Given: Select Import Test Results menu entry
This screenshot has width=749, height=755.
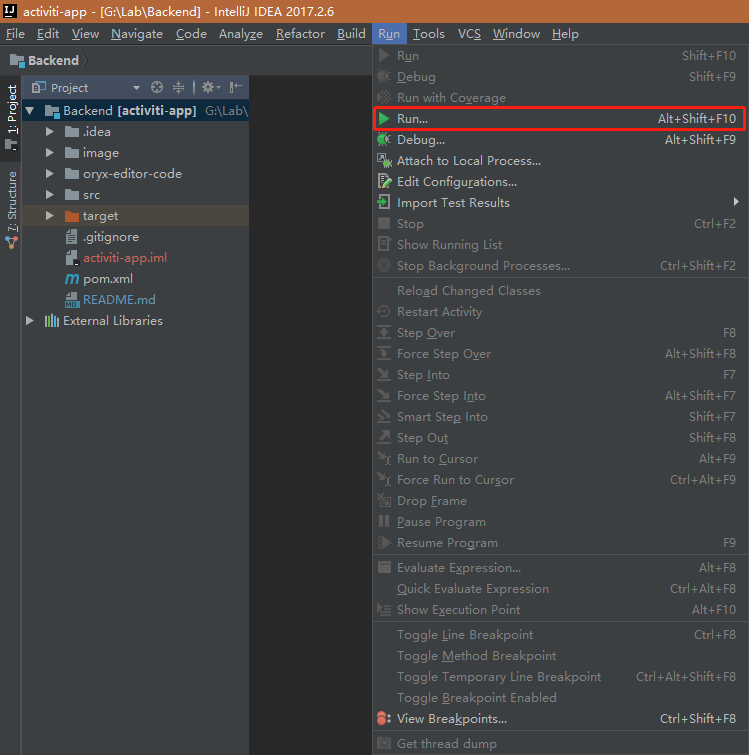Looking at the screenshot, I should (559, 203).
